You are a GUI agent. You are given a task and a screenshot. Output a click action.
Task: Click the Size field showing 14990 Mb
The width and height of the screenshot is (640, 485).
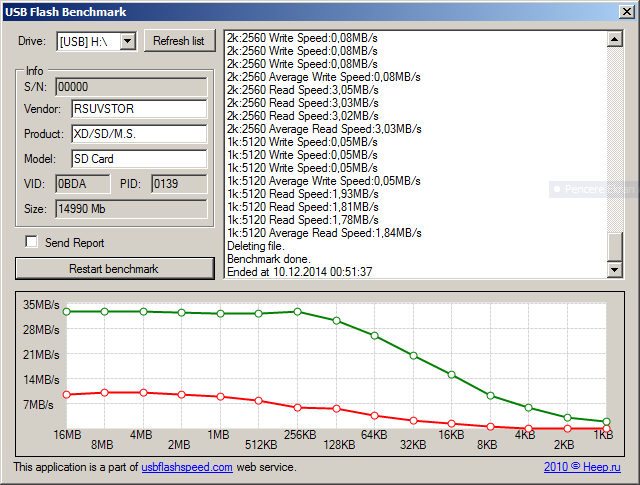coord(130,209)
